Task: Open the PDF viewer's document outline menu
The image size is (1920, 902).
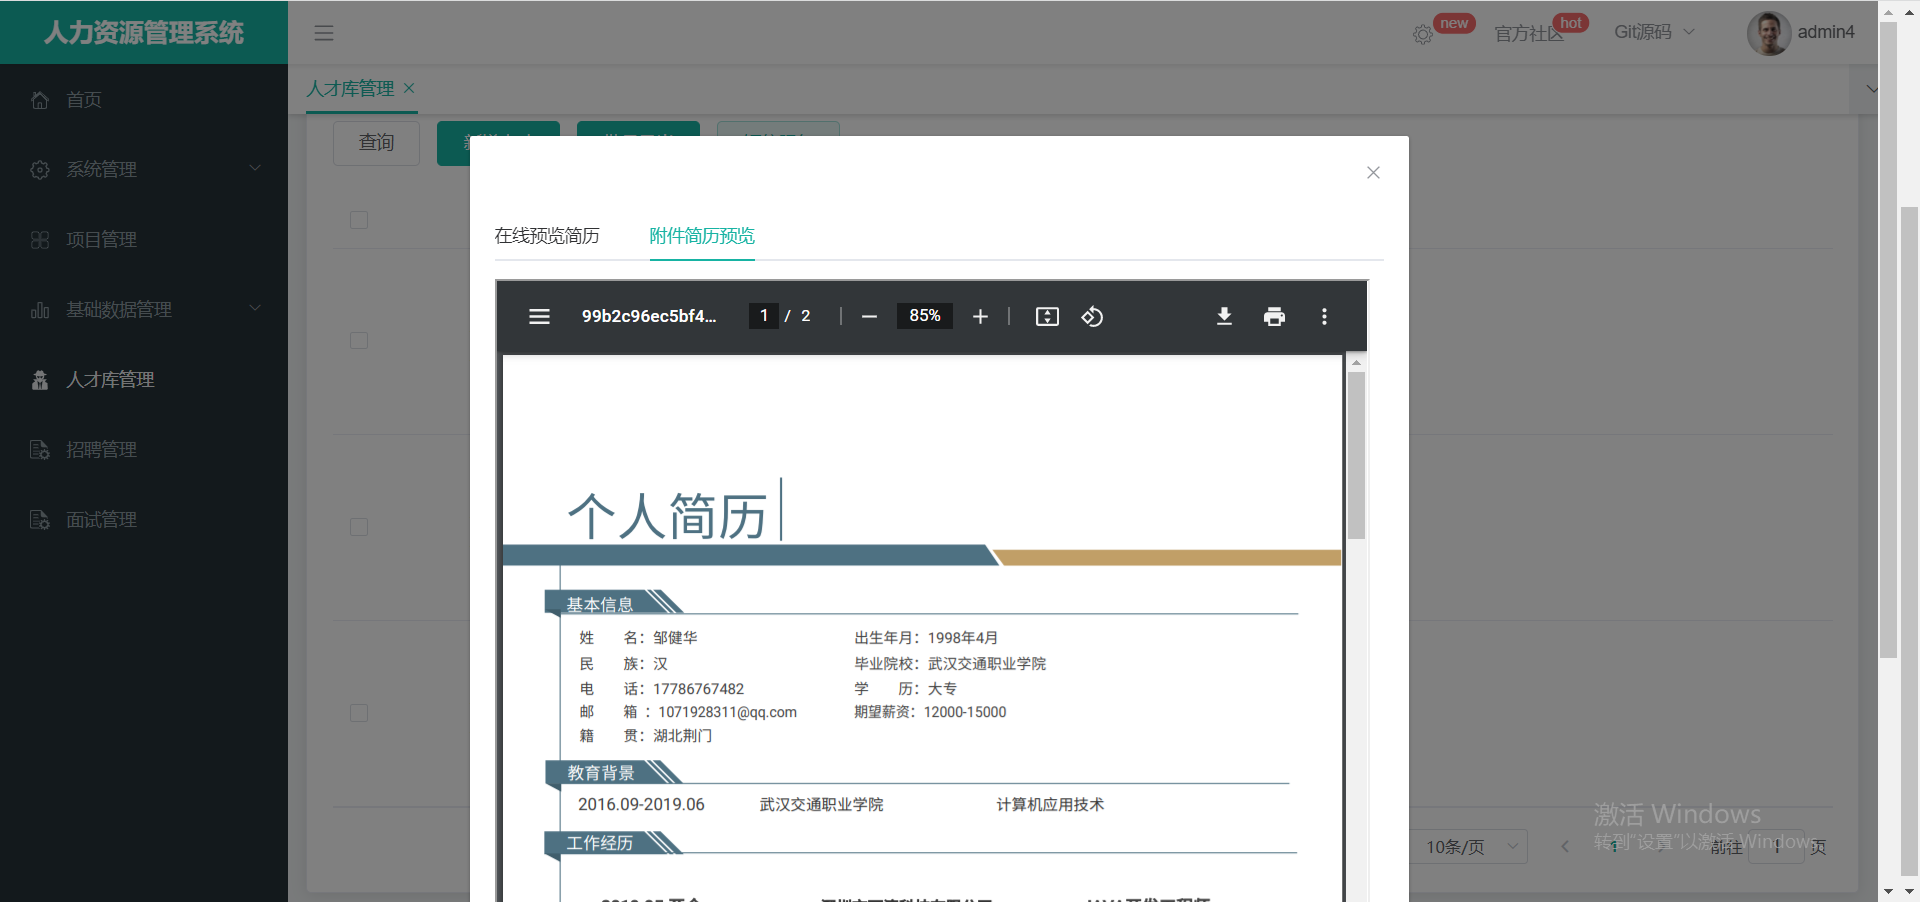Action: (539, 316)
